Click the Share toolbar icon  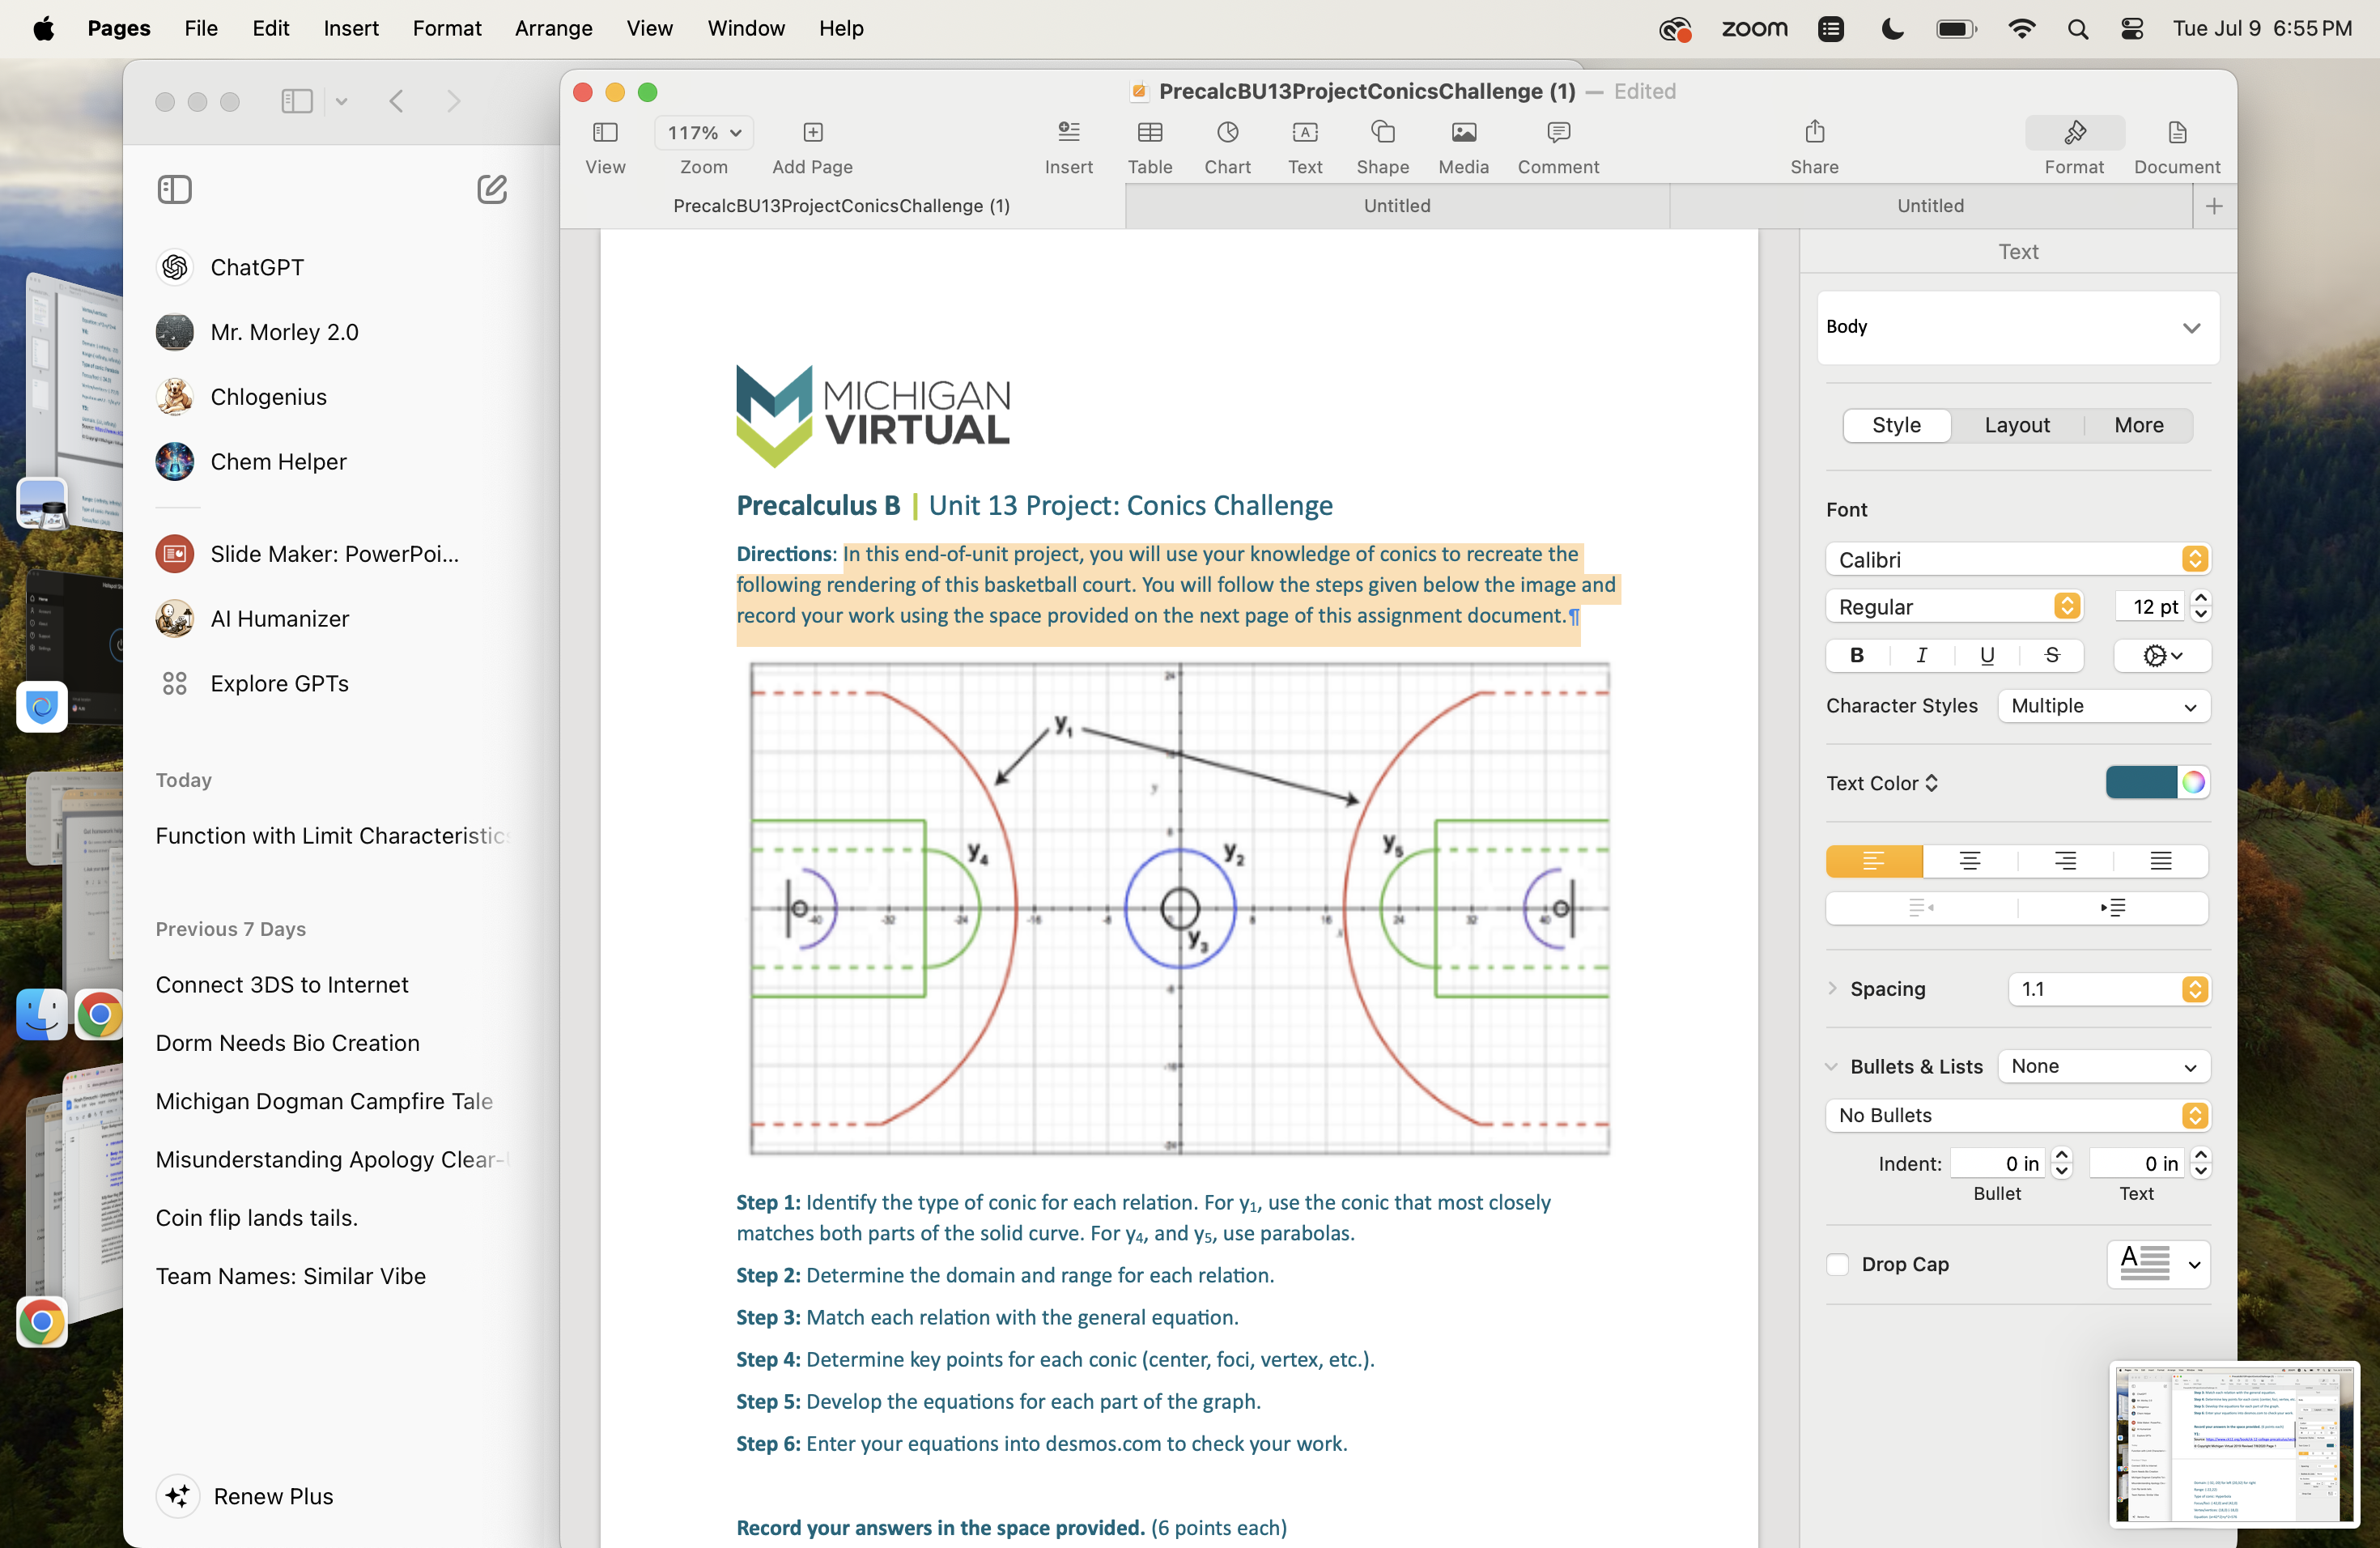(1814, 133)
